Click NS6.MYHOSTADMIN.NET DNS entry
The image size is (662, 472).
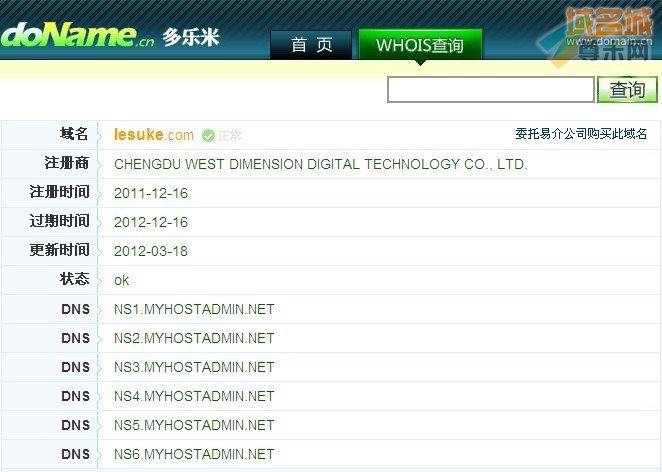pyautogui.click(x=194, y=454)
